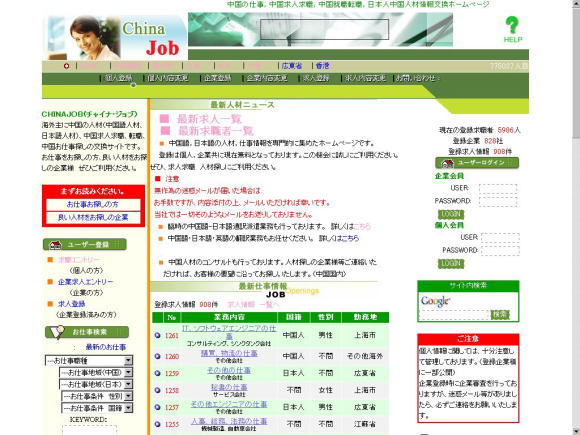Click その他海外 location cell
This screenshot has width=580, height=435.
pyautogui.click(x=365, y=356)
